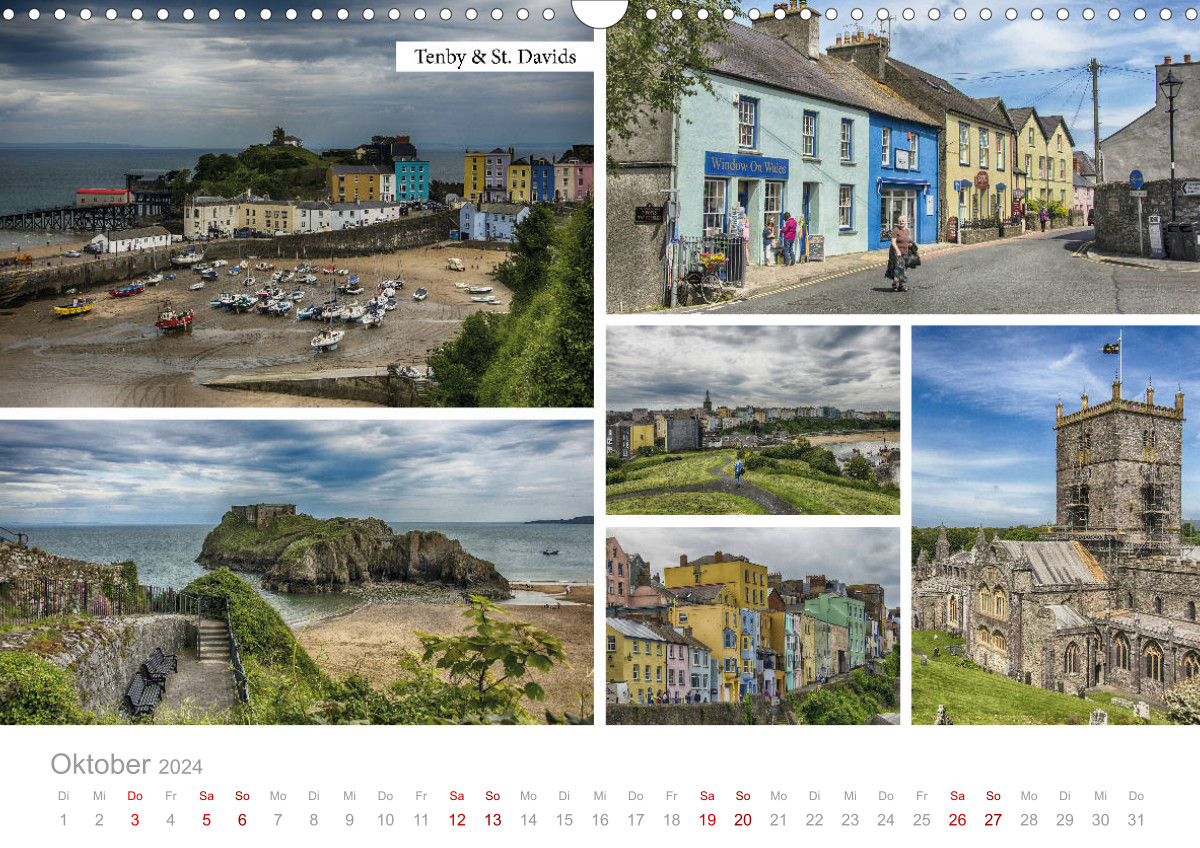Open the grassy hill path photo
The height and width of the screenshot is (848, 1200).
[752, 420]
